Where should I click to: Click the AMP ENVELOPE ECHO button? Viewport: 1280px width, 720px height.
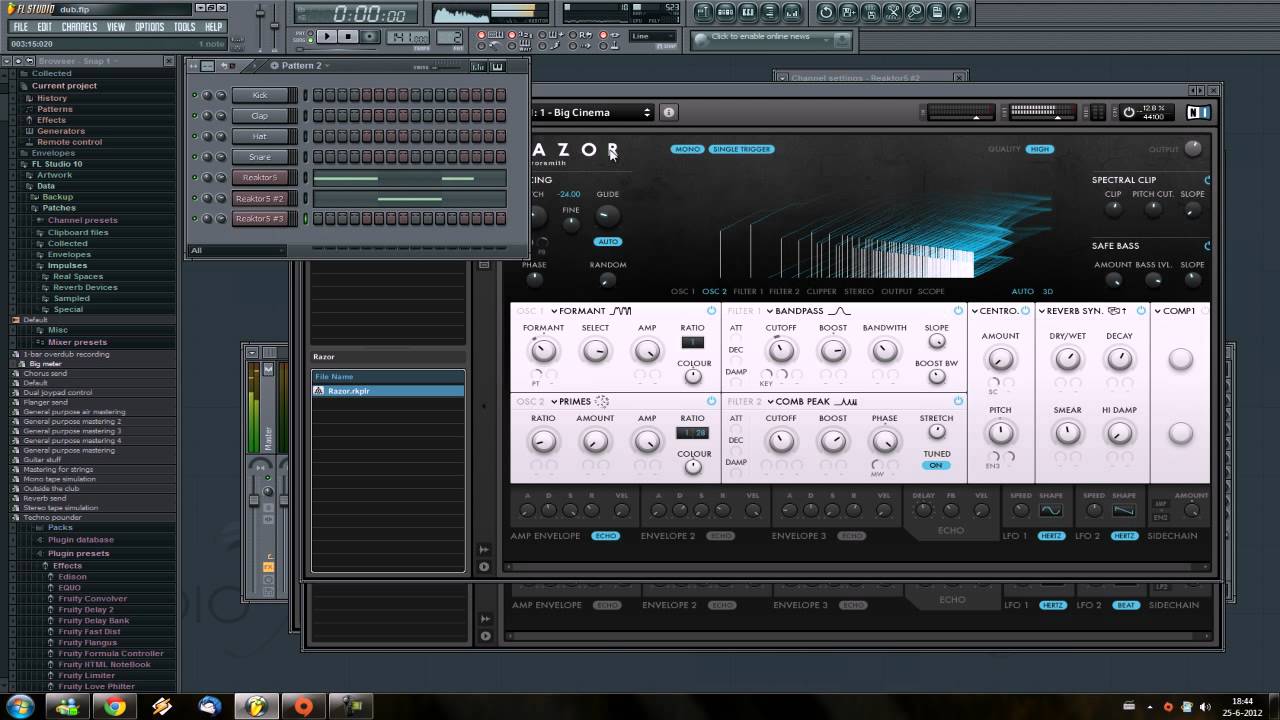(605, 536)
